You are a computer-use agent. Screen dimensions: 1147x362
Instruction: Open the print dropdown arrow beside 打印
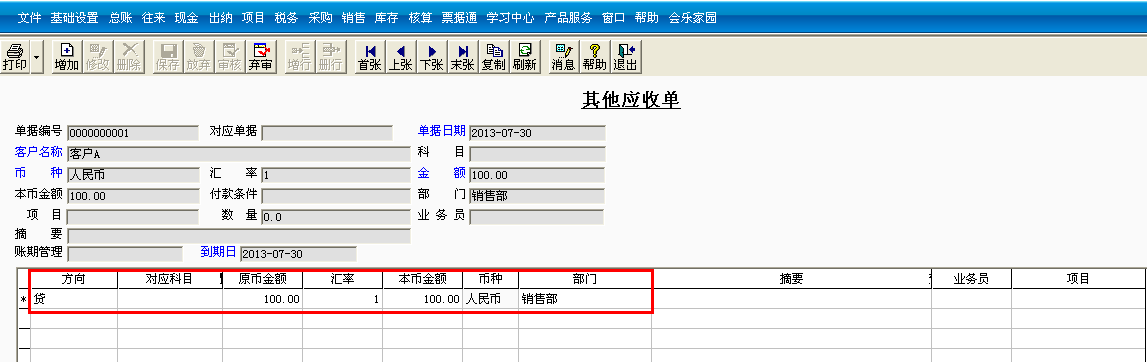(x=37, y=56)
